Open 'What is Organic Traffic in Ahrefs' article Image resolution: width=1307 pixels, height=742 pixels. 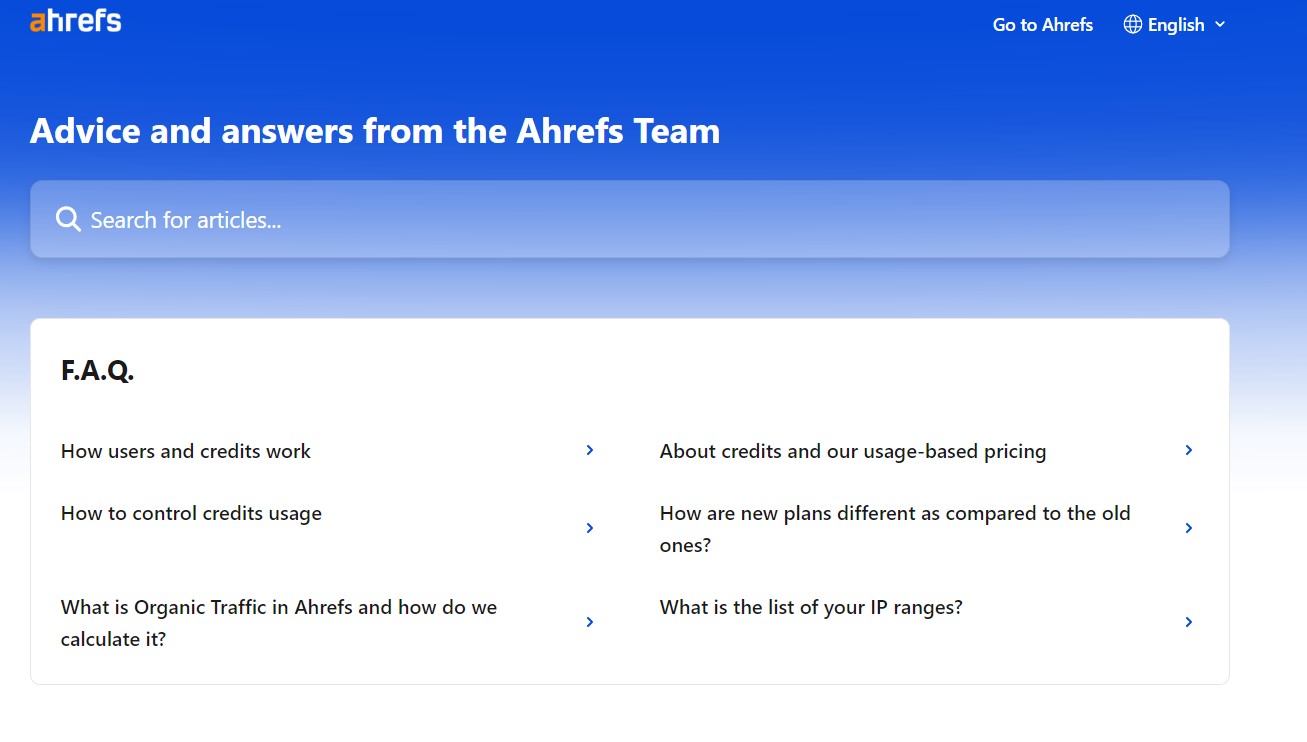[279, 623]
